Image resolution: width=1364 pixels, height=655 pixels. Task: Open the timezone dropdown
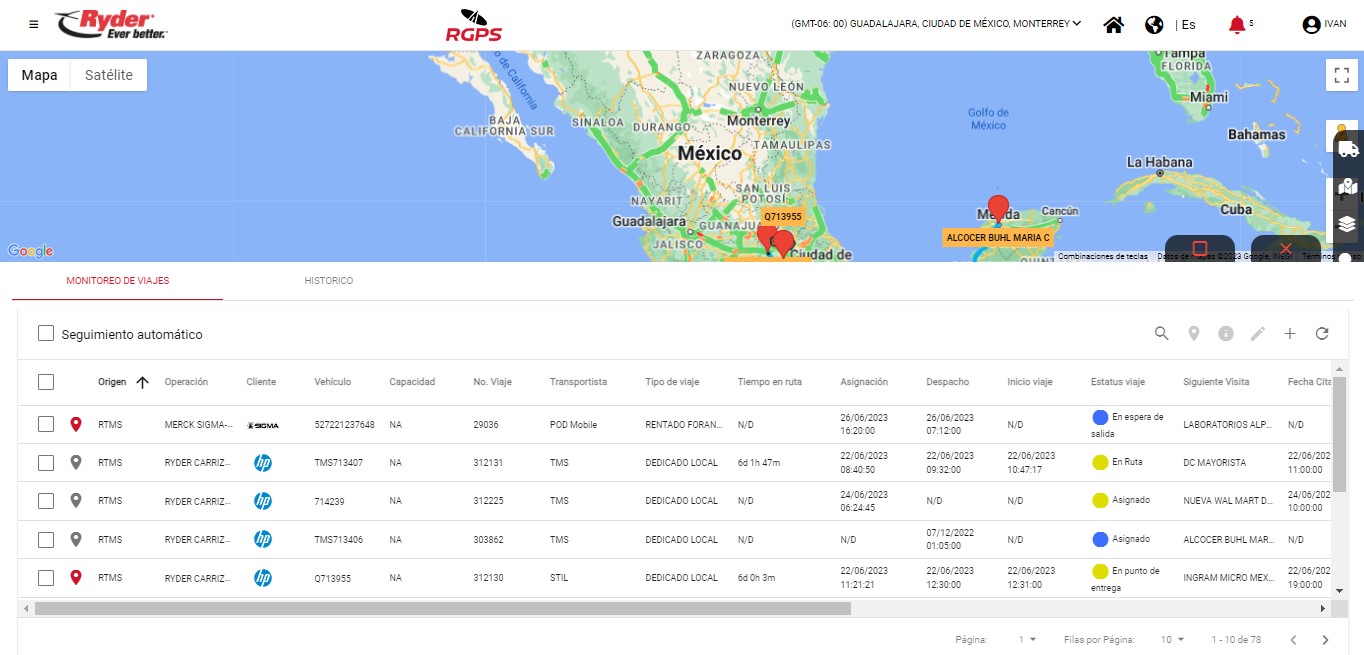click(x=936, y=24)
